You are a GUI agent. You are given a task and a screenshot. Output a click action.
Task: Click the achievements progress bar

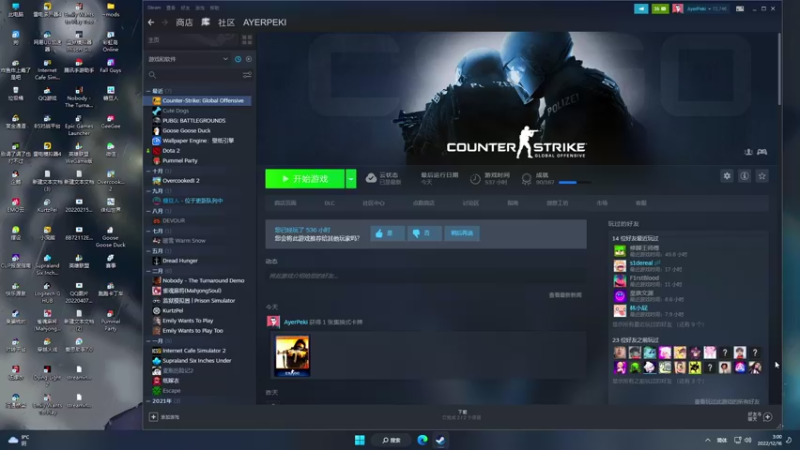pos(574,182)
